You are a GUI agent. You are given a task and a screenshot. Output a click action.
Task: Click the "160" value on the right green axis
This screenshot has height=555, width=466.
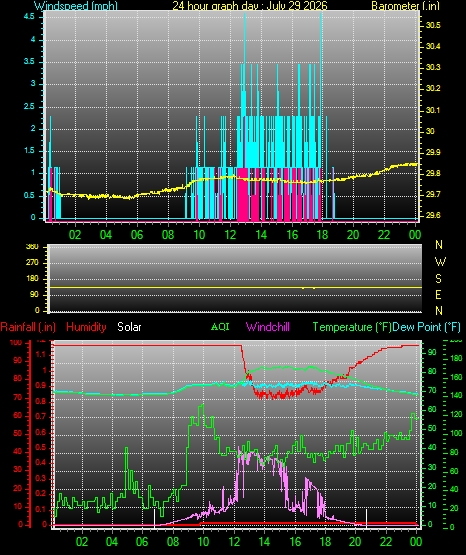[456, 378]
